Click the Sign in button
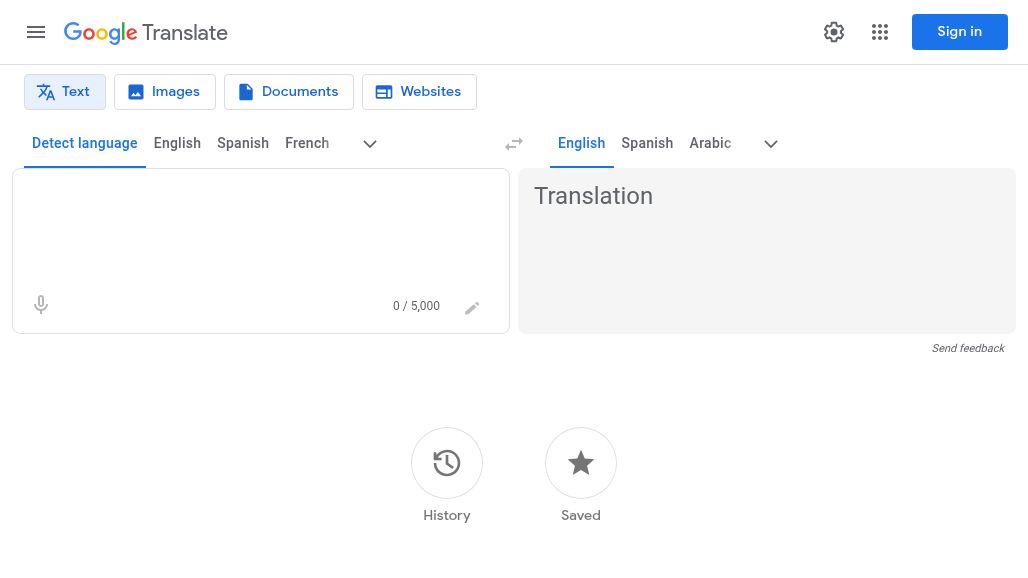 pos(959,31)
